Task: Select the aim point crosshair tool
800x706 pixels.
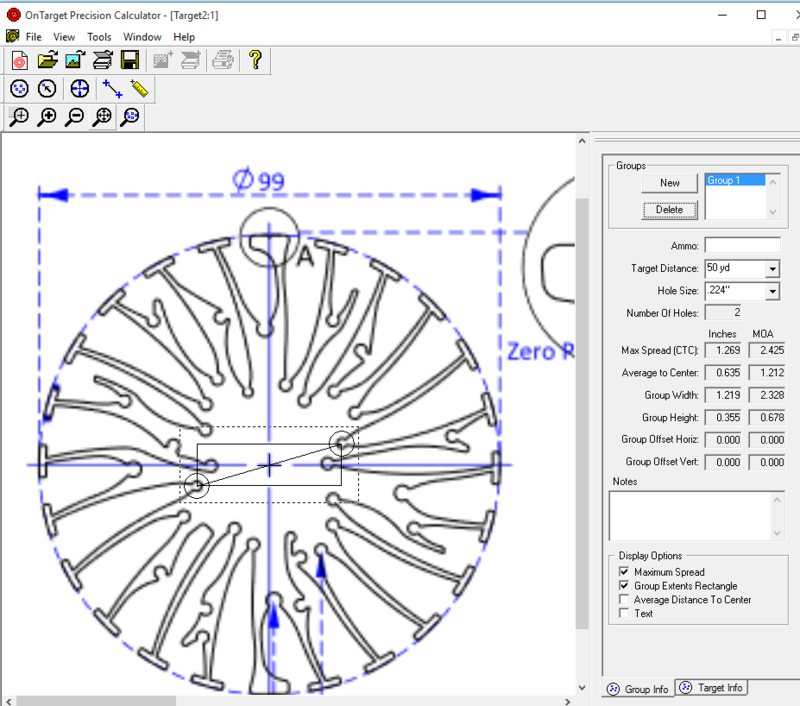Action: pos(80,89)
